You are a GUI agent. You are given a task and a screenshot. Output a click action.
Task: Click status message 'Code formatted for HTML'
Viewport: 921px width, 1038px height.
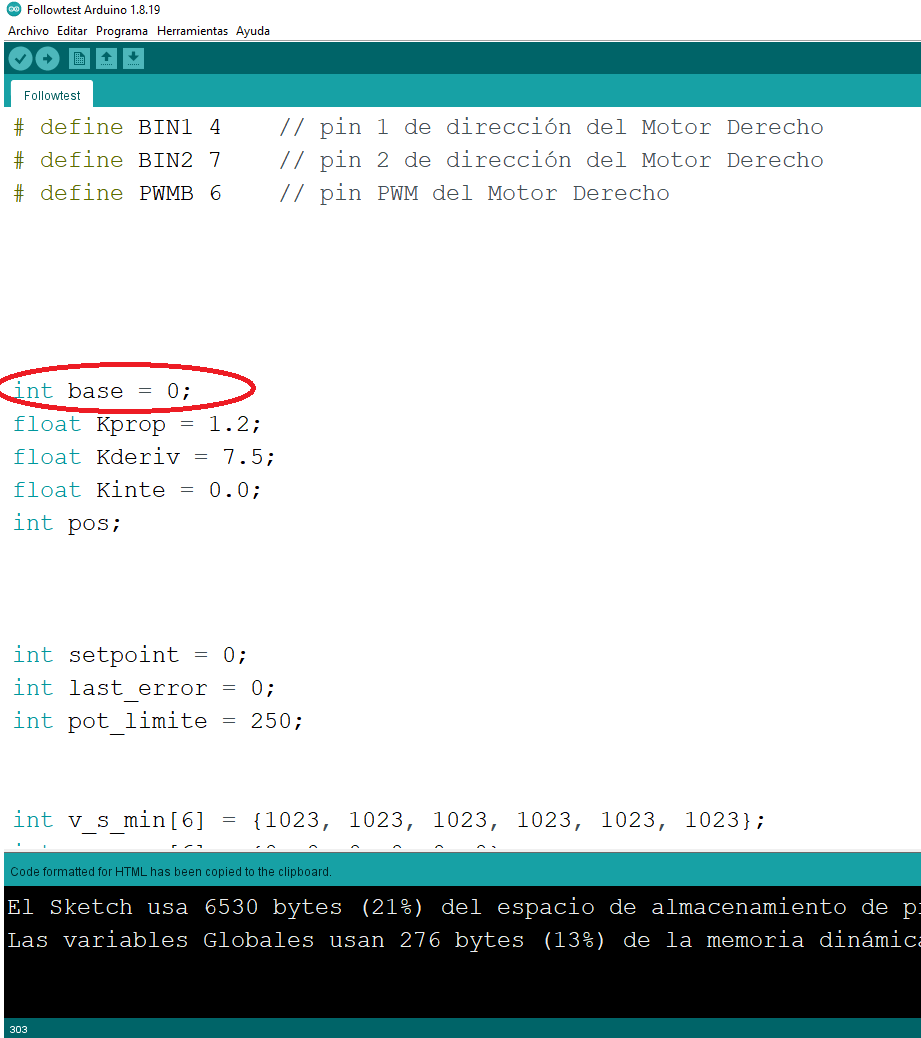point(171,872)
